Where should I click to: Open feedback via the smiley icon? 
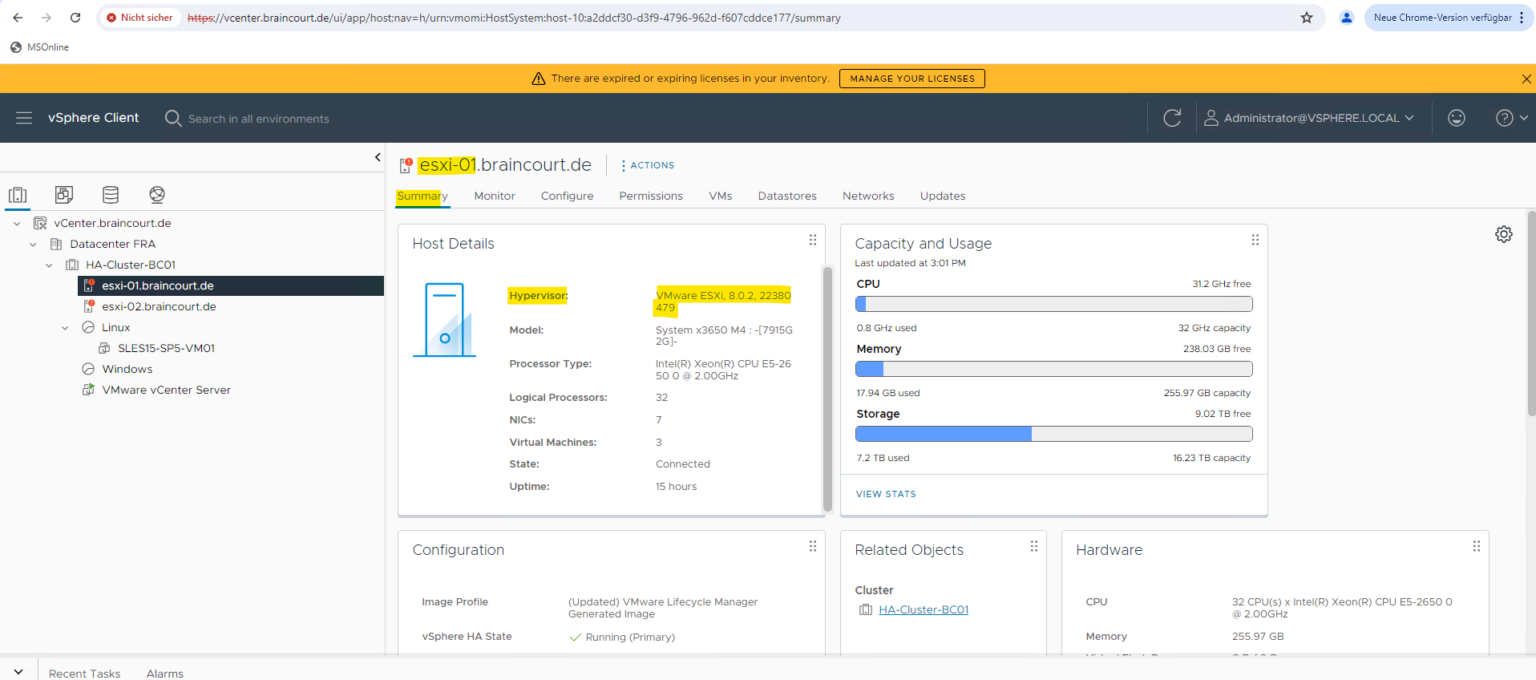click(x=1456, y=117)
